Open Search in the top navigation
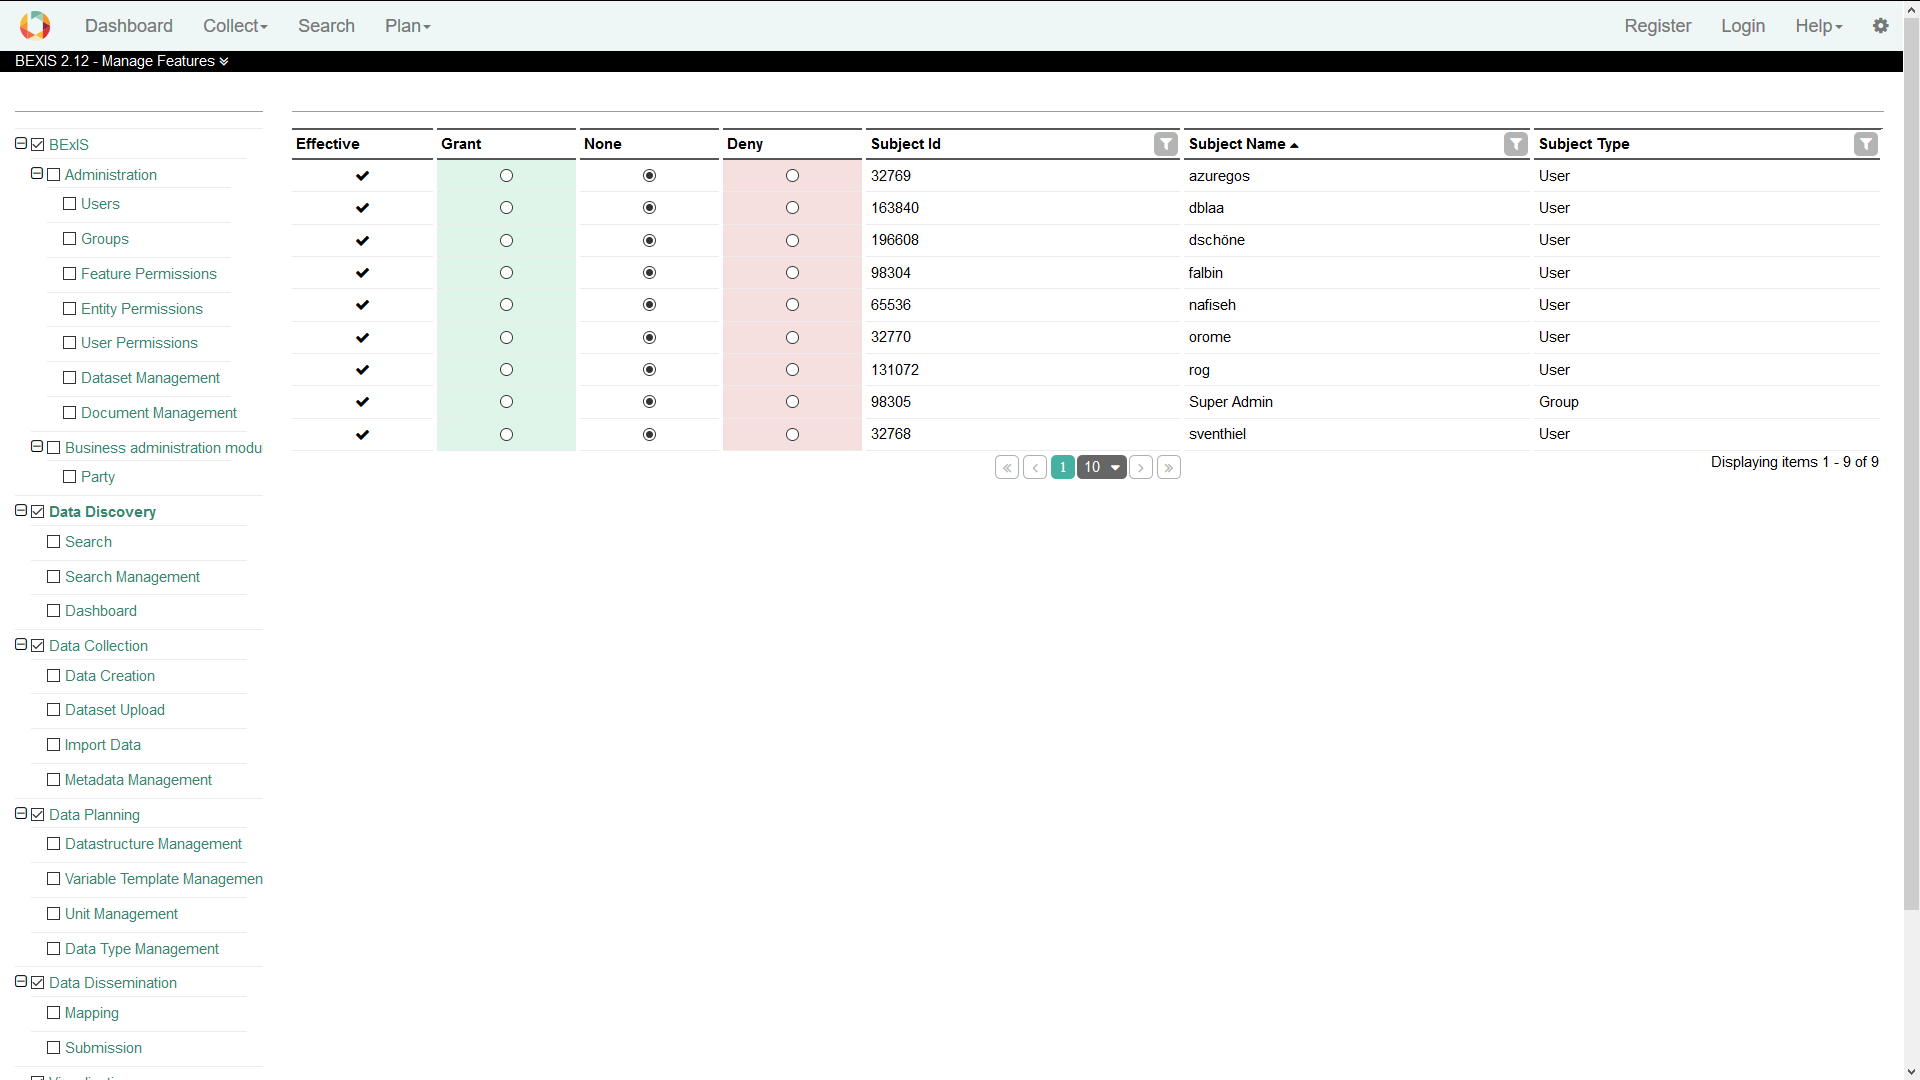This screenshot has width=1920, height=1080. 326,26
